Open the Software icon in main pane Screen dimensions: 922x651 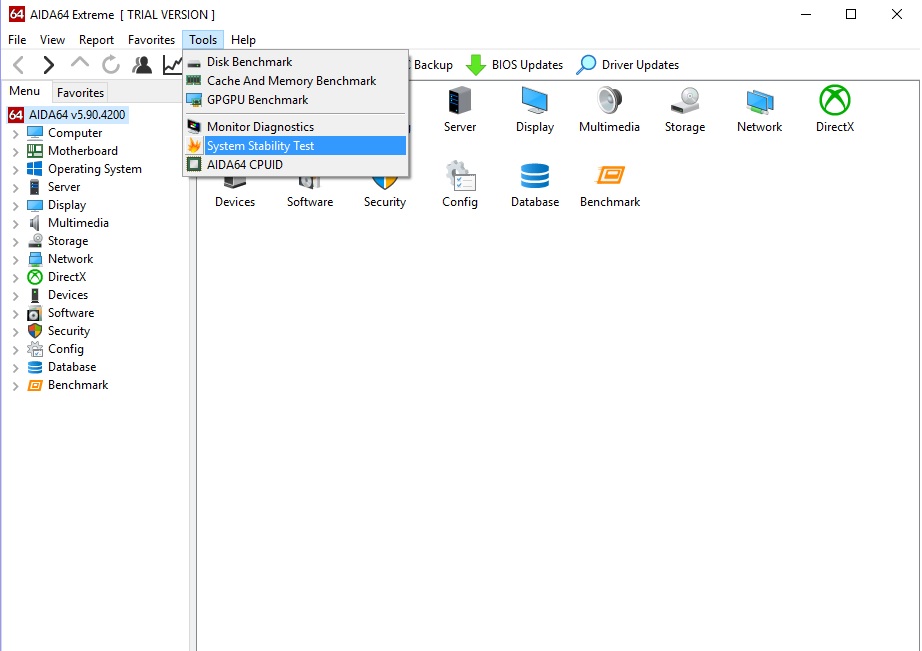tap(310, 191)
